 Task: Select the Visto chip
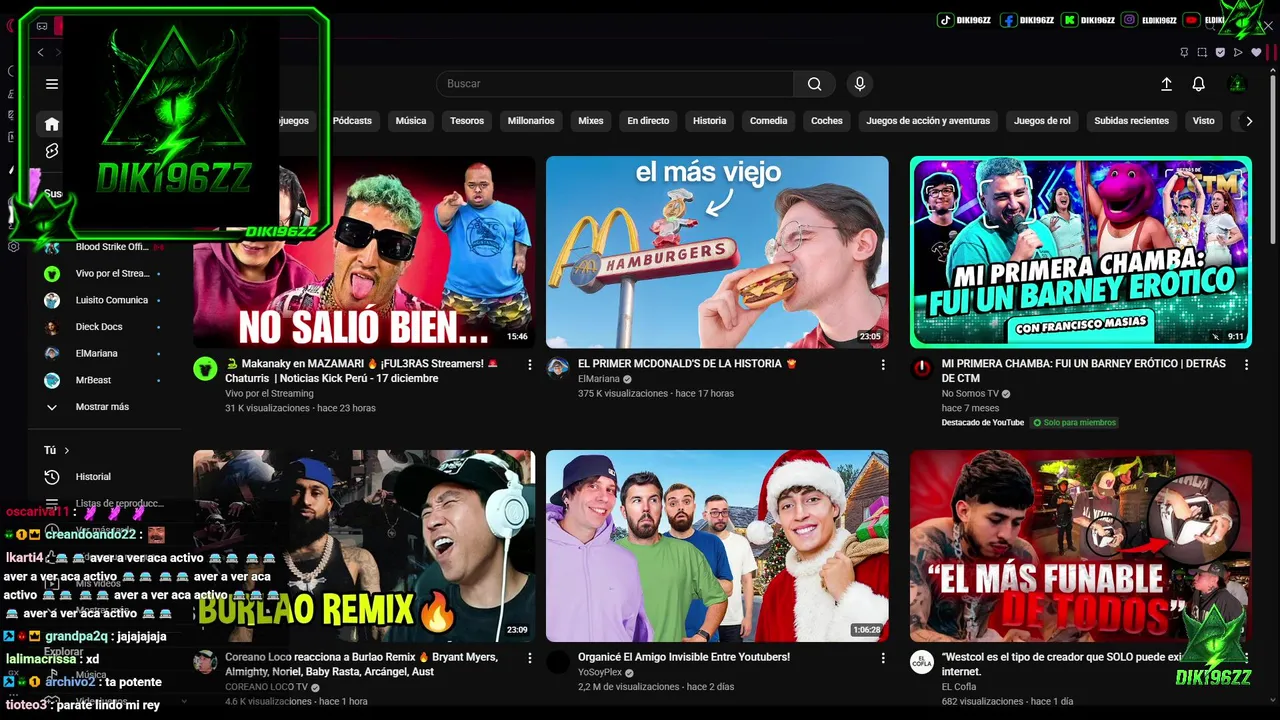coord(1204,121)
